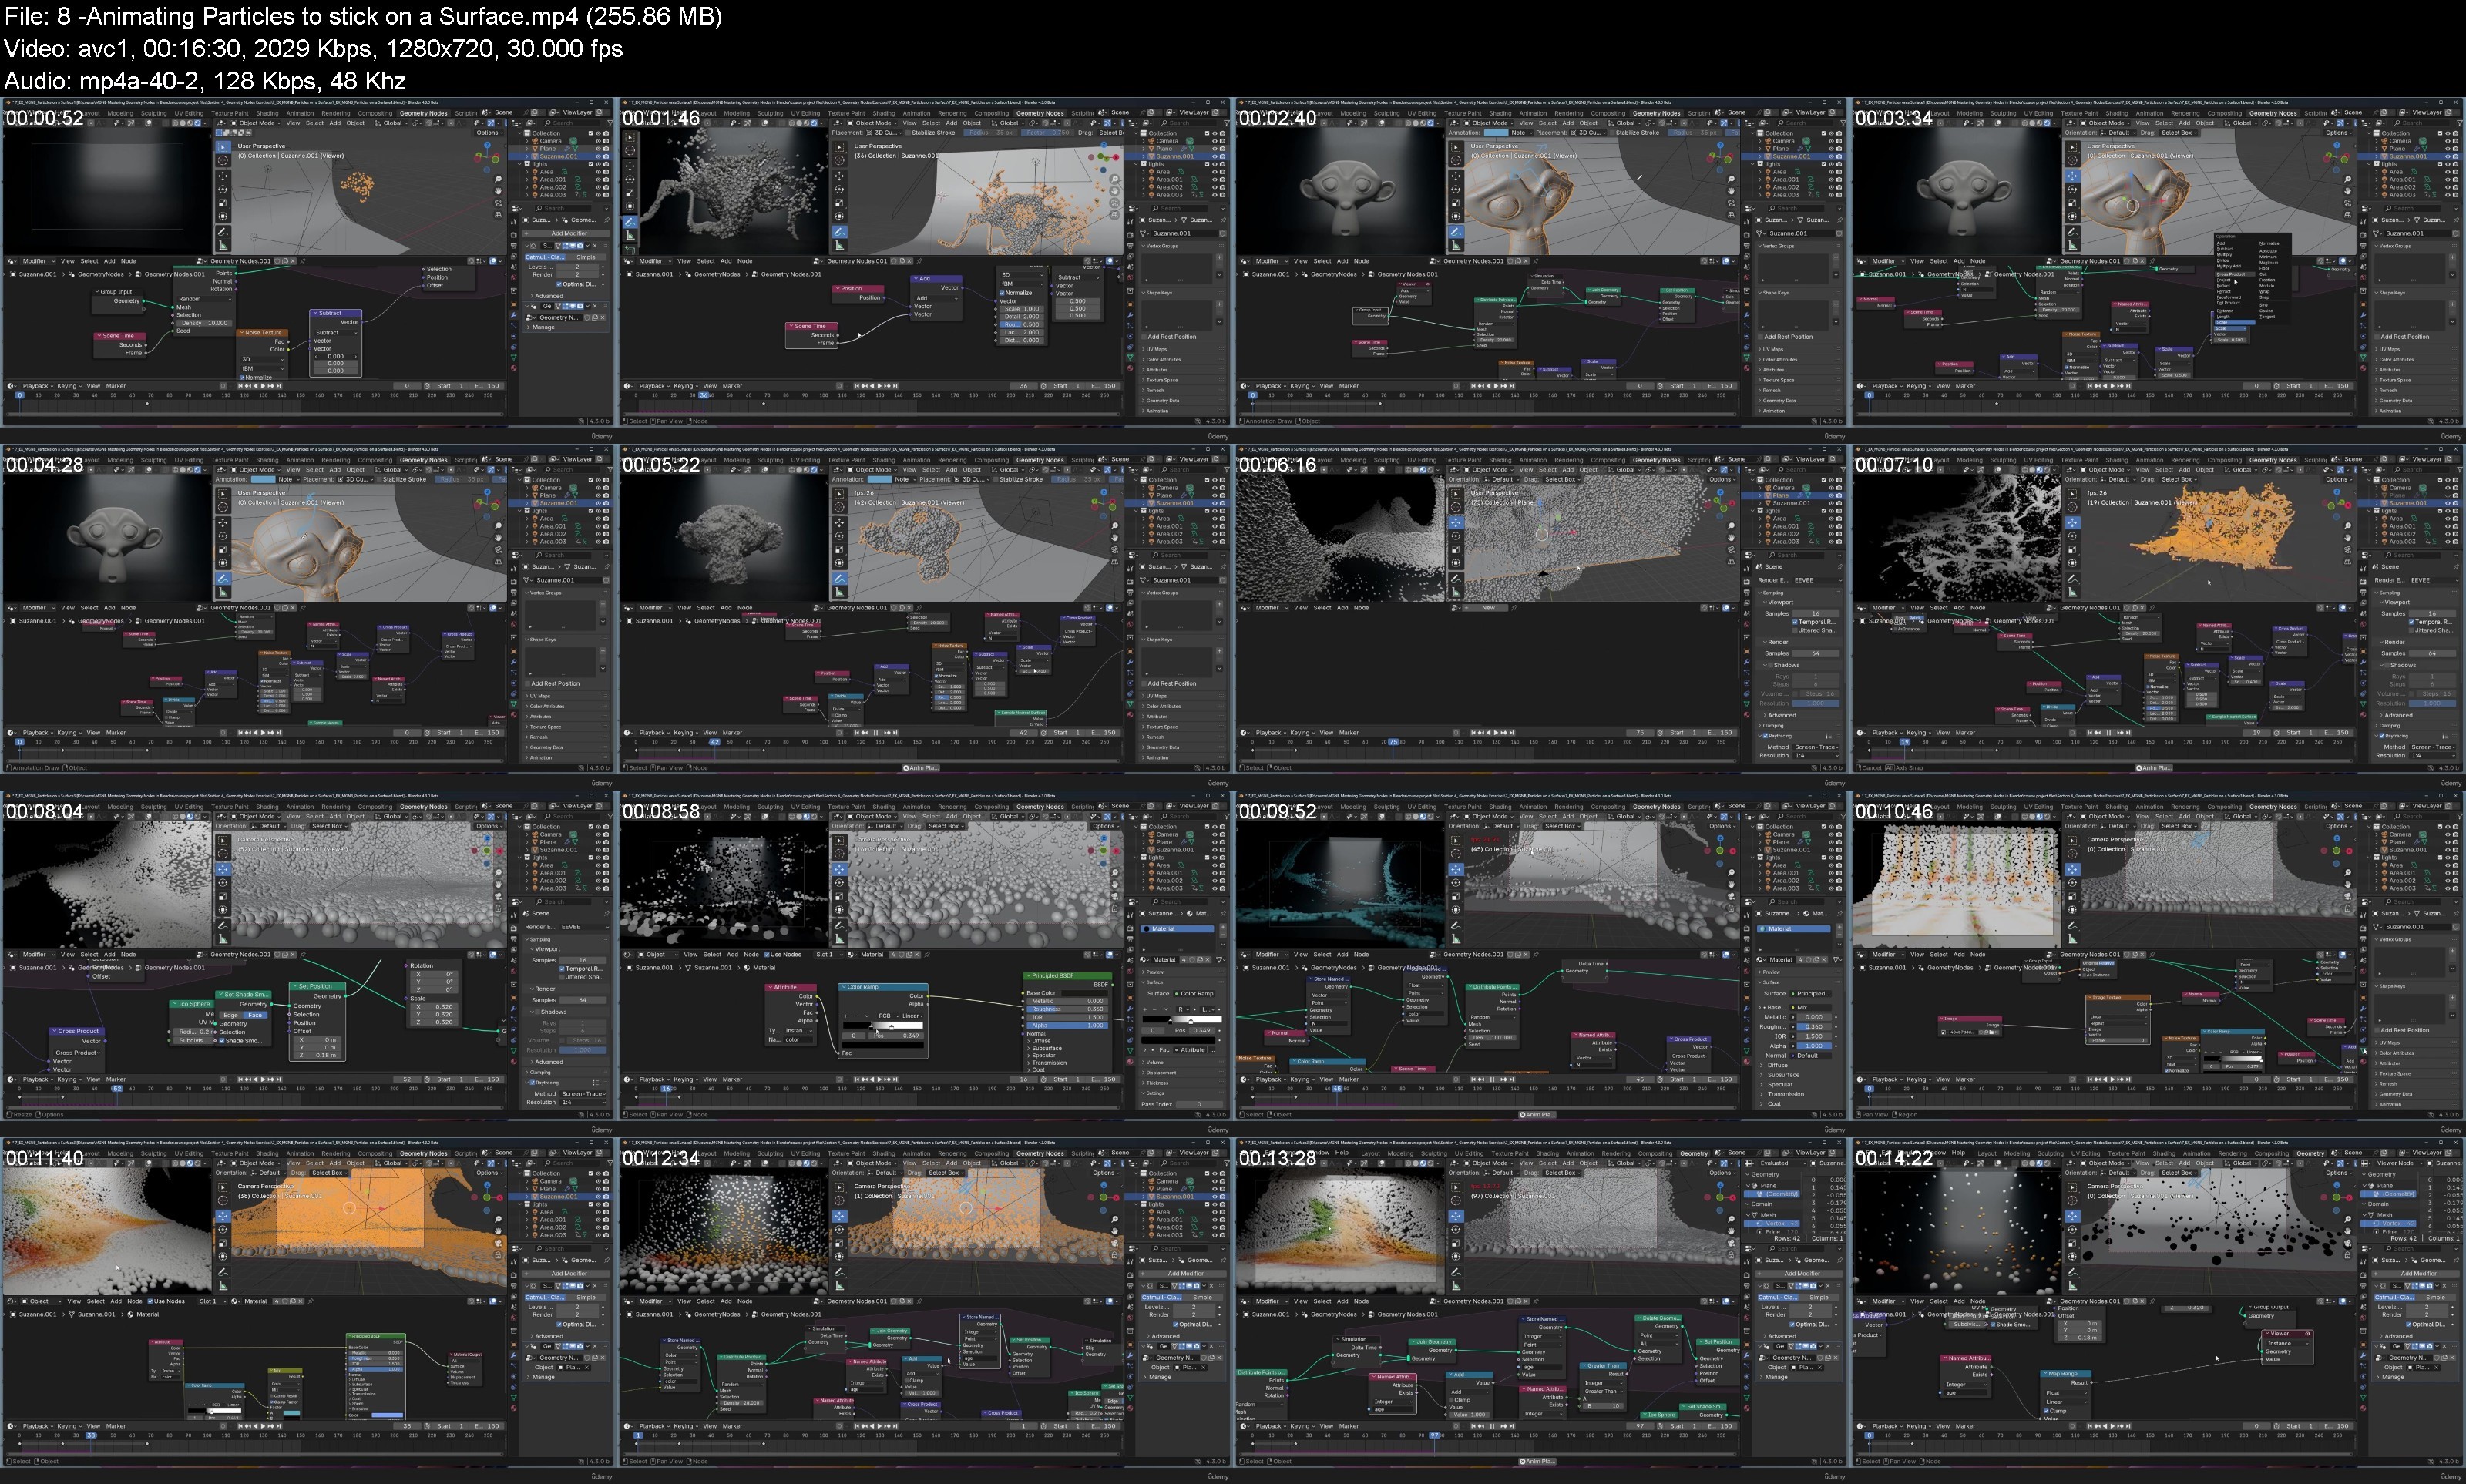Viewport: 2466px width, 1484px height.
Task: In the 00:08:58 frame, click the Suzanne.001 breadcrumb mesh icon
Action: coord(688,968)
